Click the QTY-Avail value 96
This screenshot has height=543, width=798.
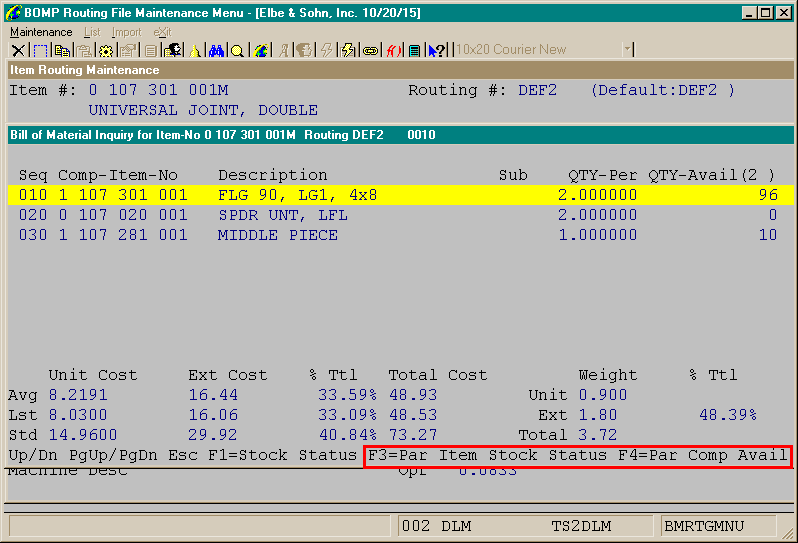(x=768, y=195)
